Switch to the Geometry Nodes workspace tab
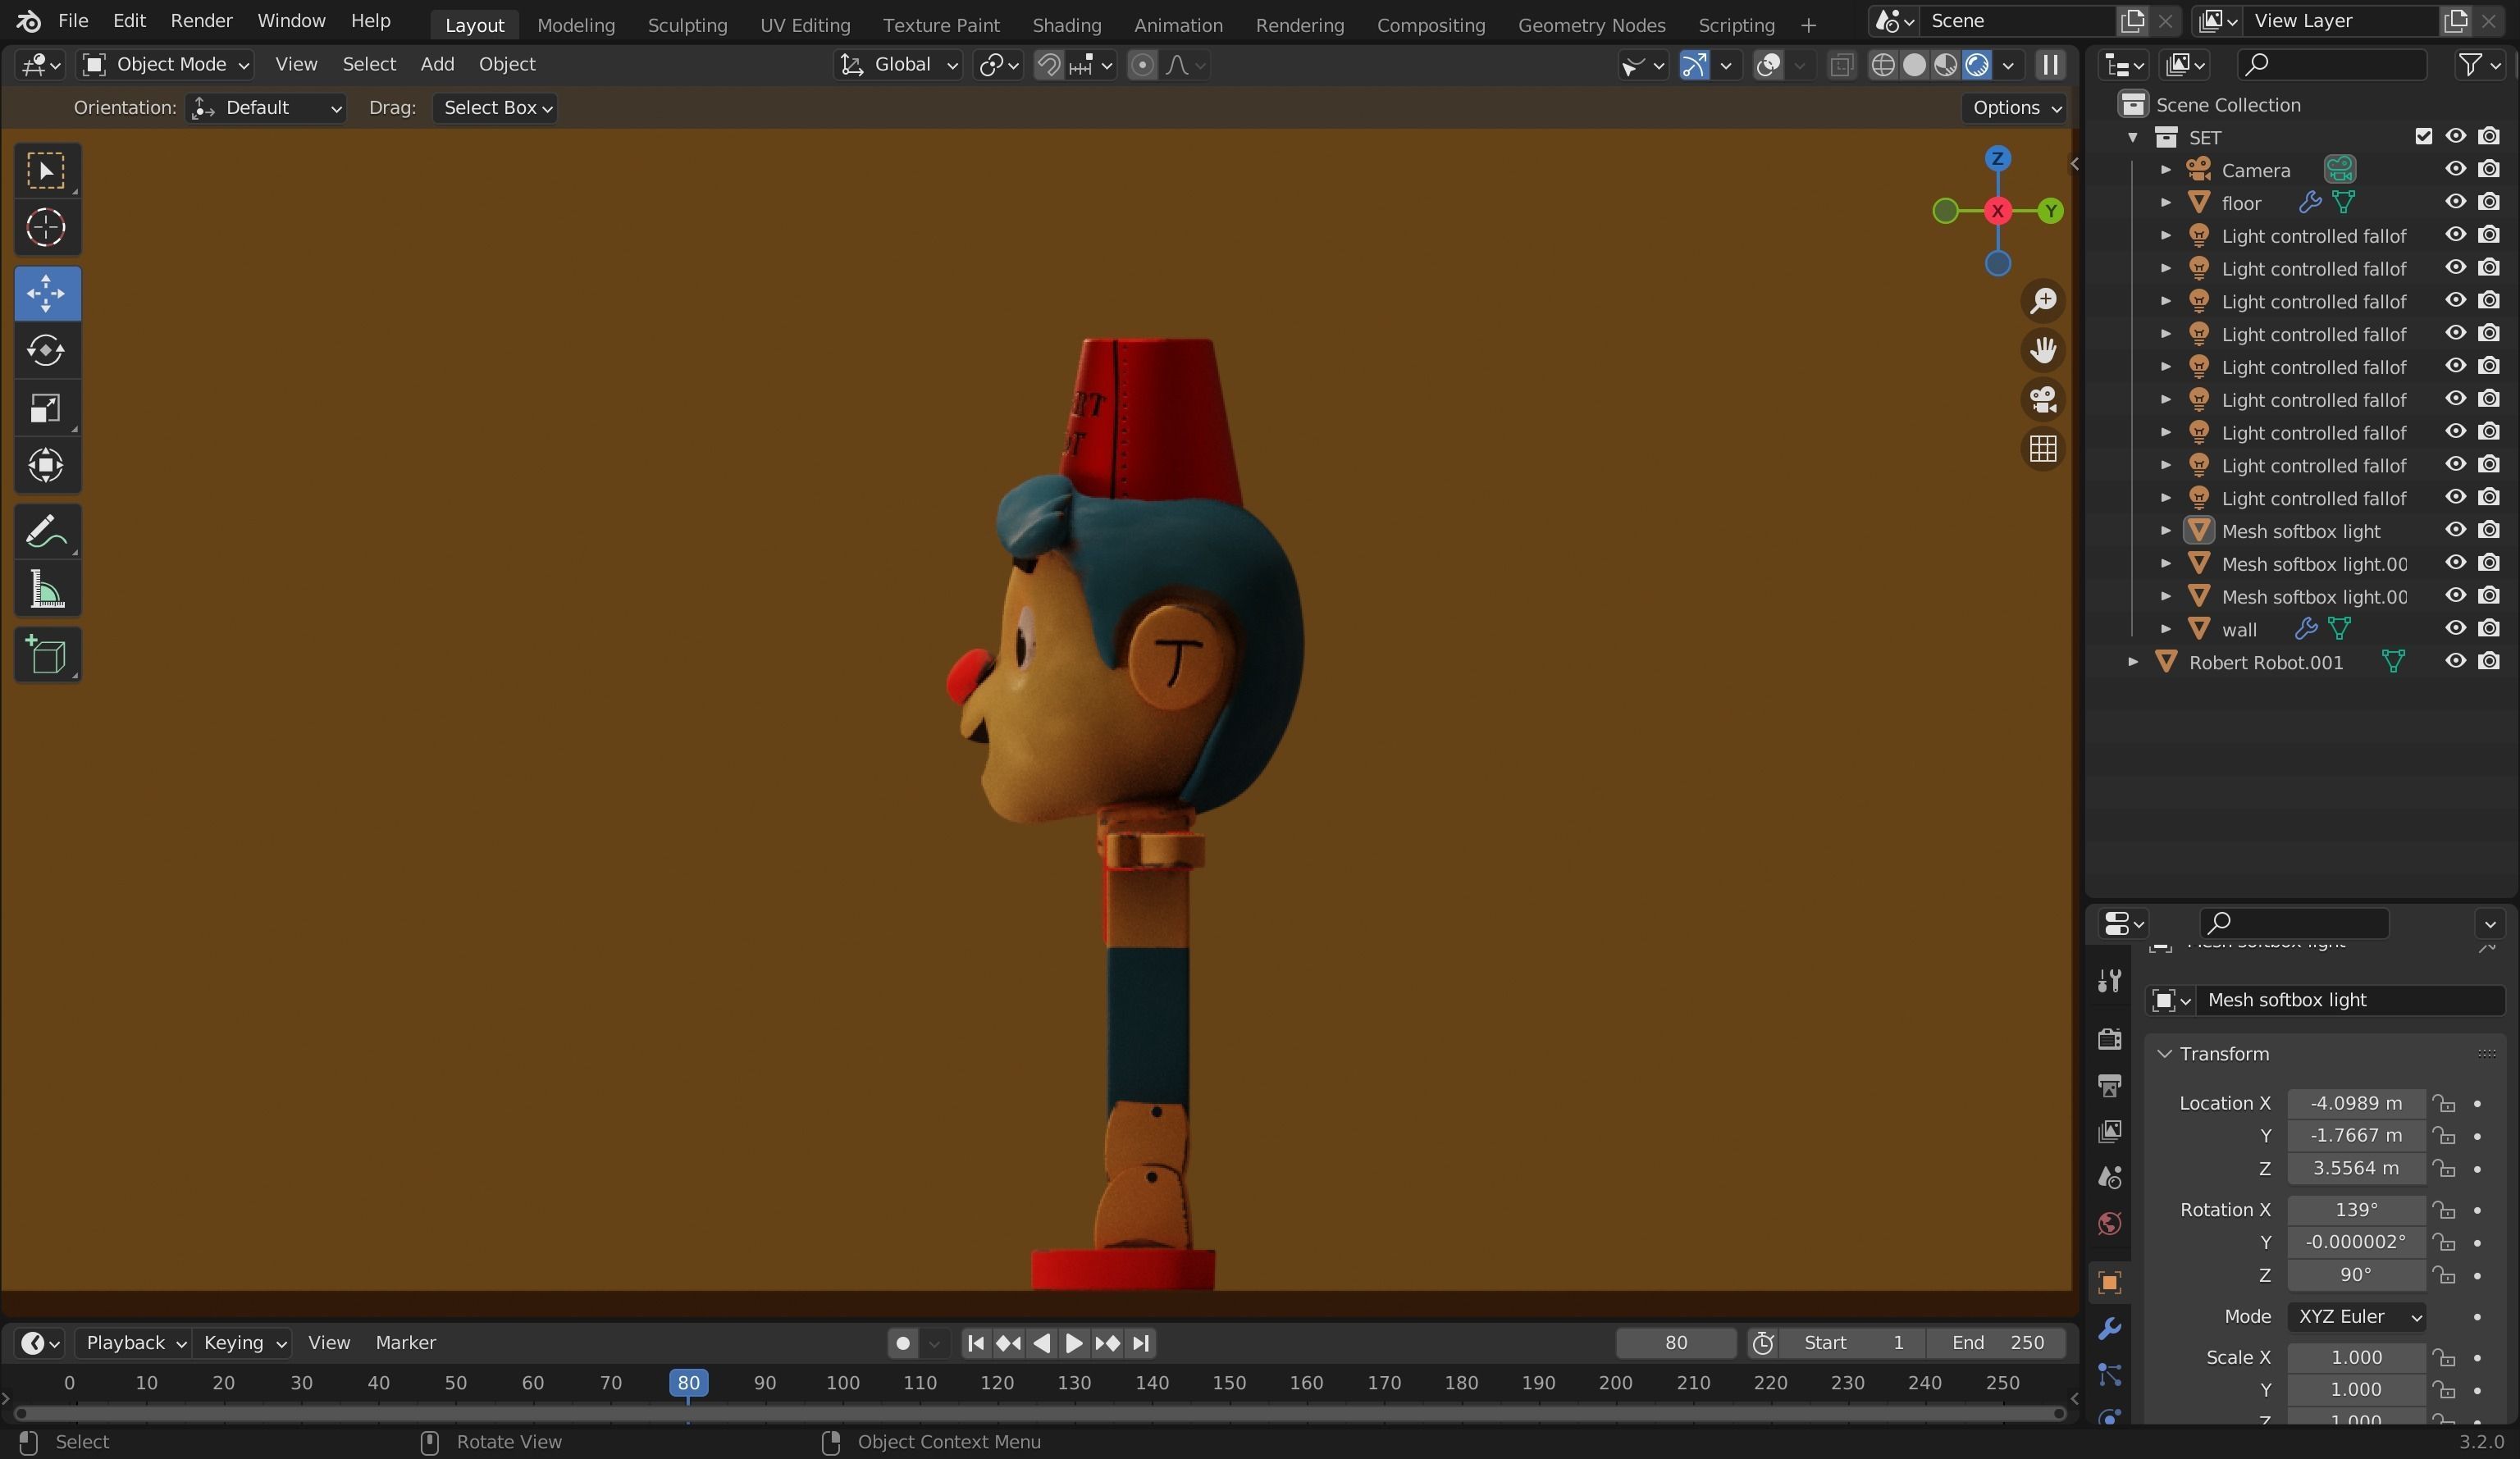Screen dimensions: 2520x1459 point(1591,25)
